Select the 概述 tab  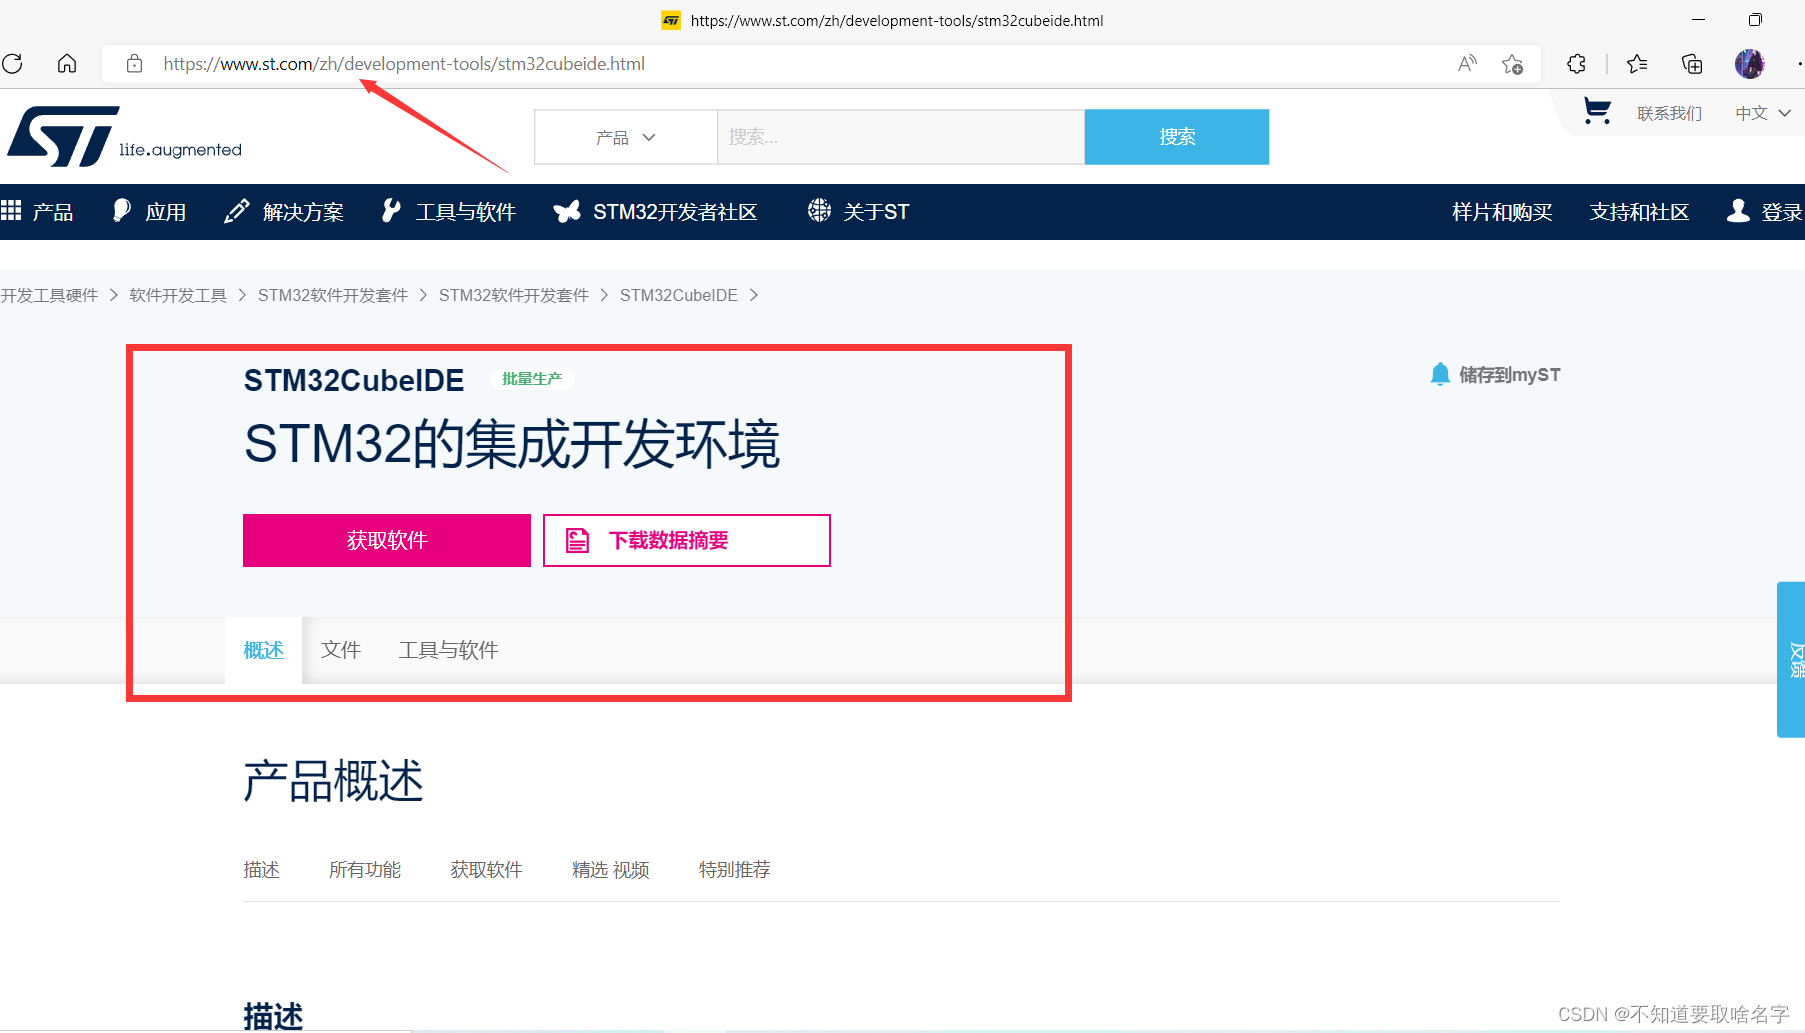(264, 650)
